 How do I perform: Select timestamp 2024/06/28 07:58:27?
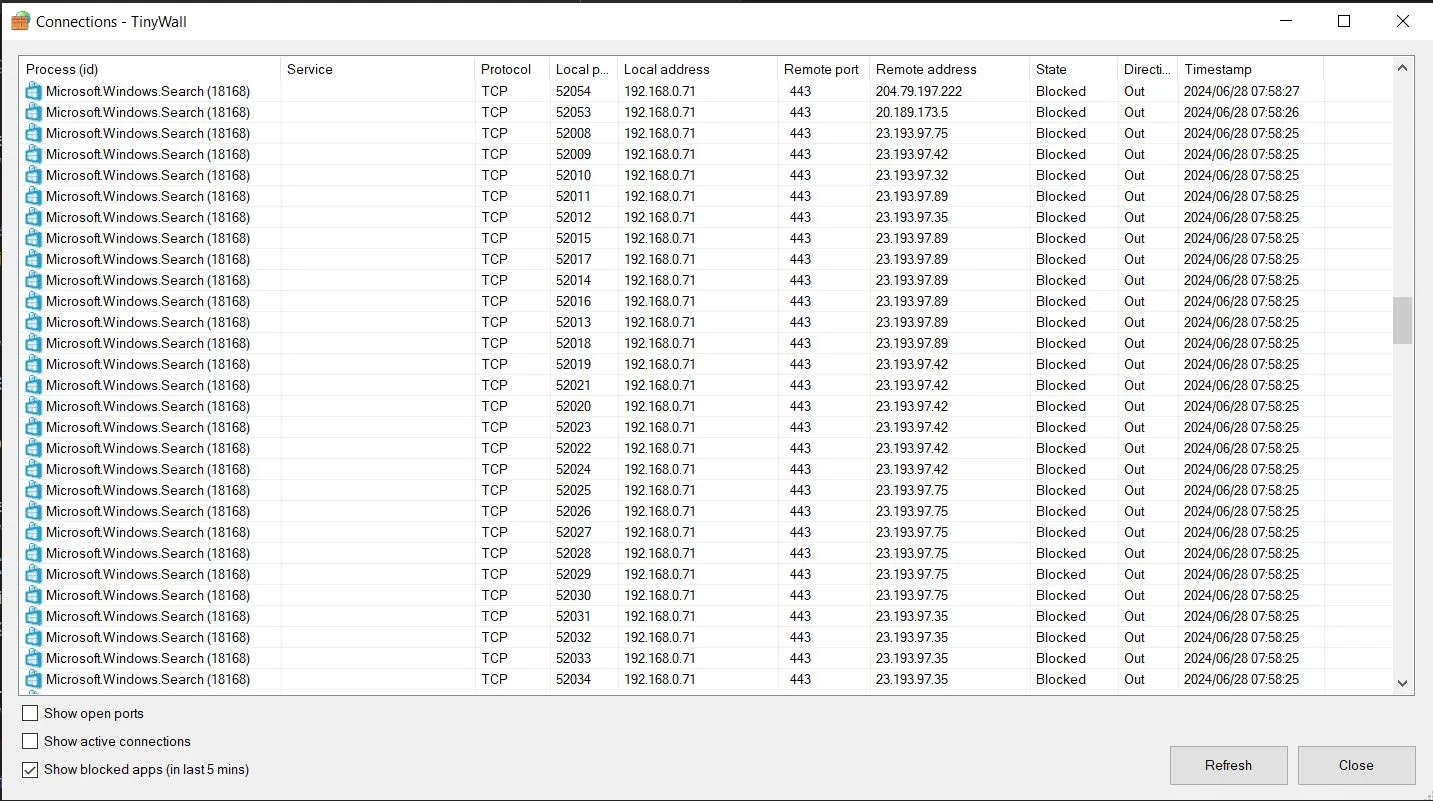pyautogui.click(x=1241, y=91)
